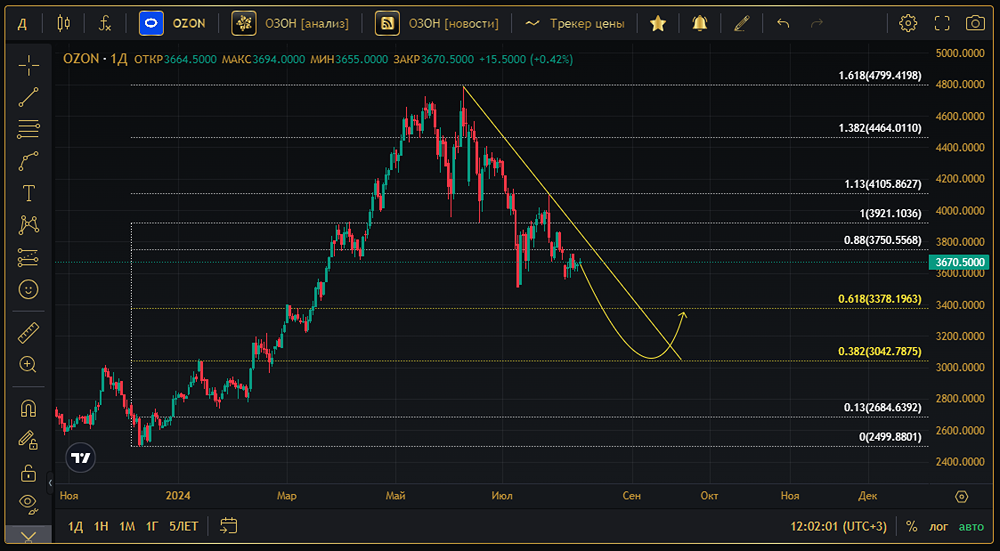Click the 0.13(2684.6392) Fibonacci level label
Screen dimensions: 1000x551
[x=883, y=408]
